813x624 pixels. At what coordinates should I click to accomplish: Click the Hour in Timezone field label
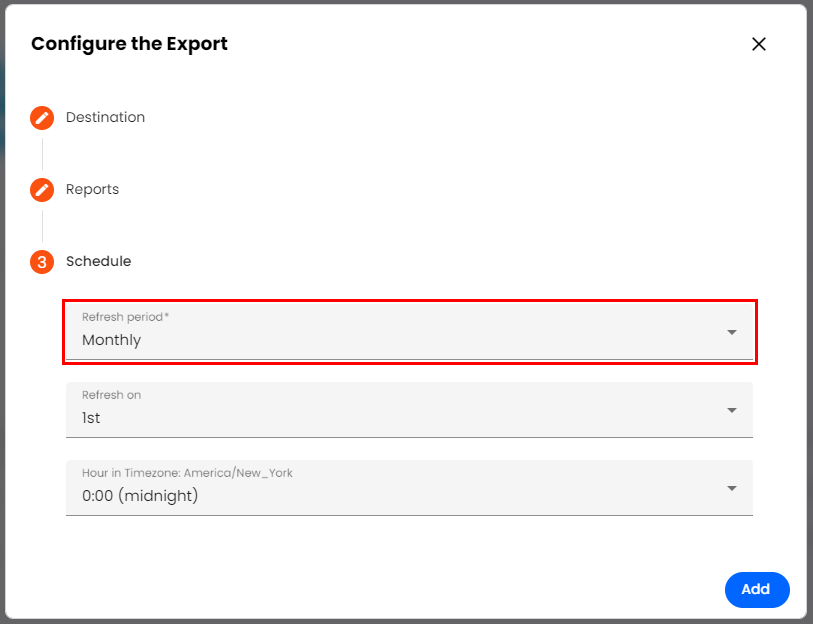pos(187,473)
